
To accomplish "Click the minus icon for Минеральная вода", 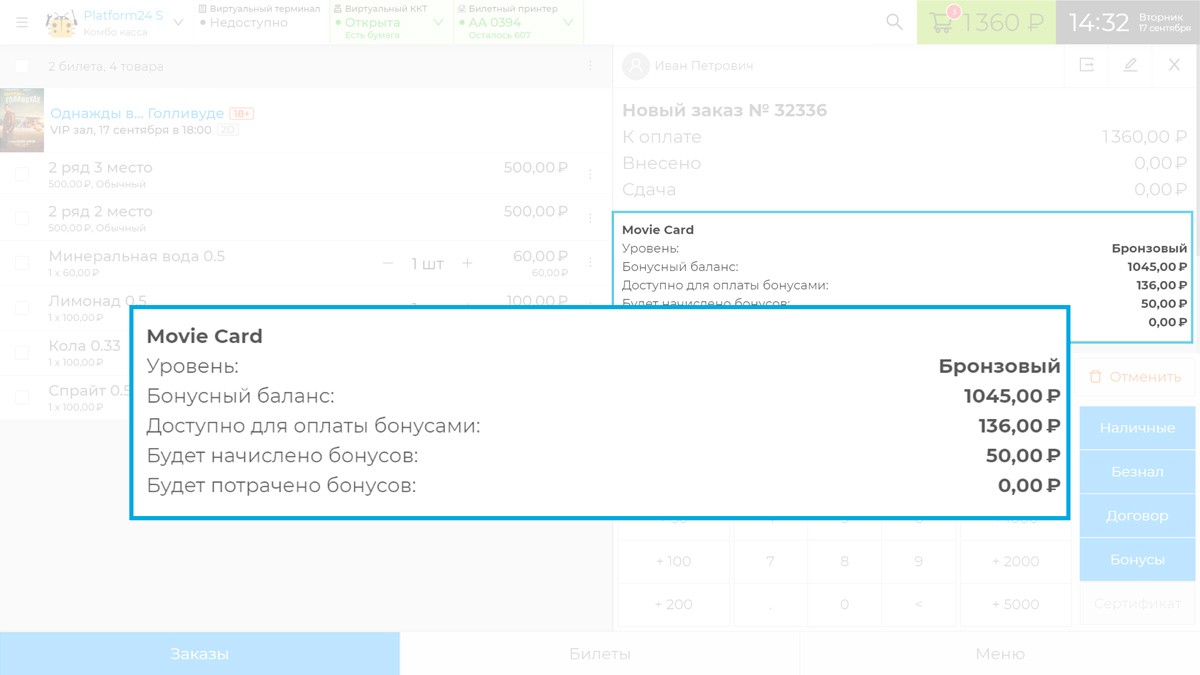I will 388,263.
